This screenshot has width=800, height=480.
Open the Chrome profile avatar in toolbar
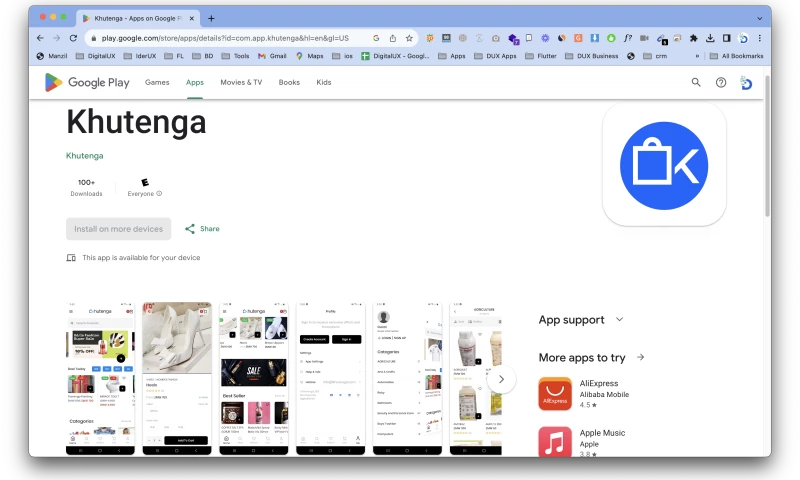(x=743, y=38)
